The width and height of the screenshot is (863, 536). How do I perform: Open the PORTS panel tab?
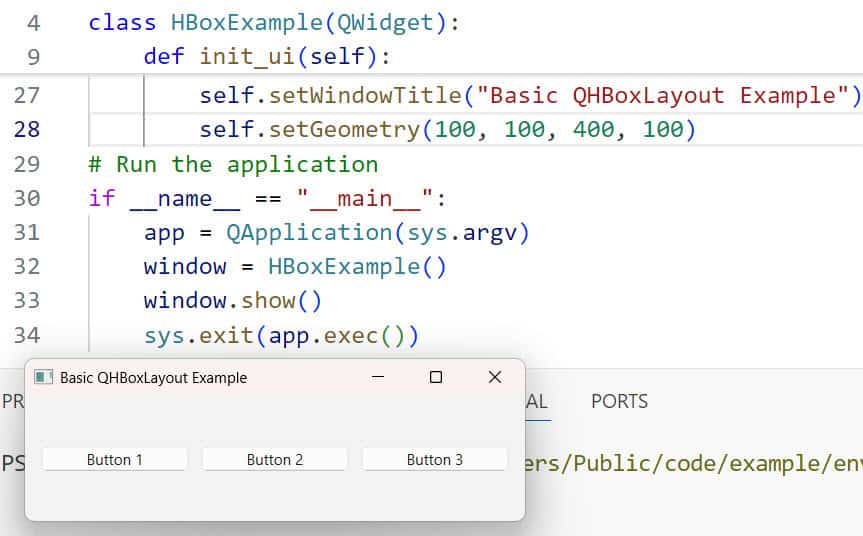(x=619, y=401)
